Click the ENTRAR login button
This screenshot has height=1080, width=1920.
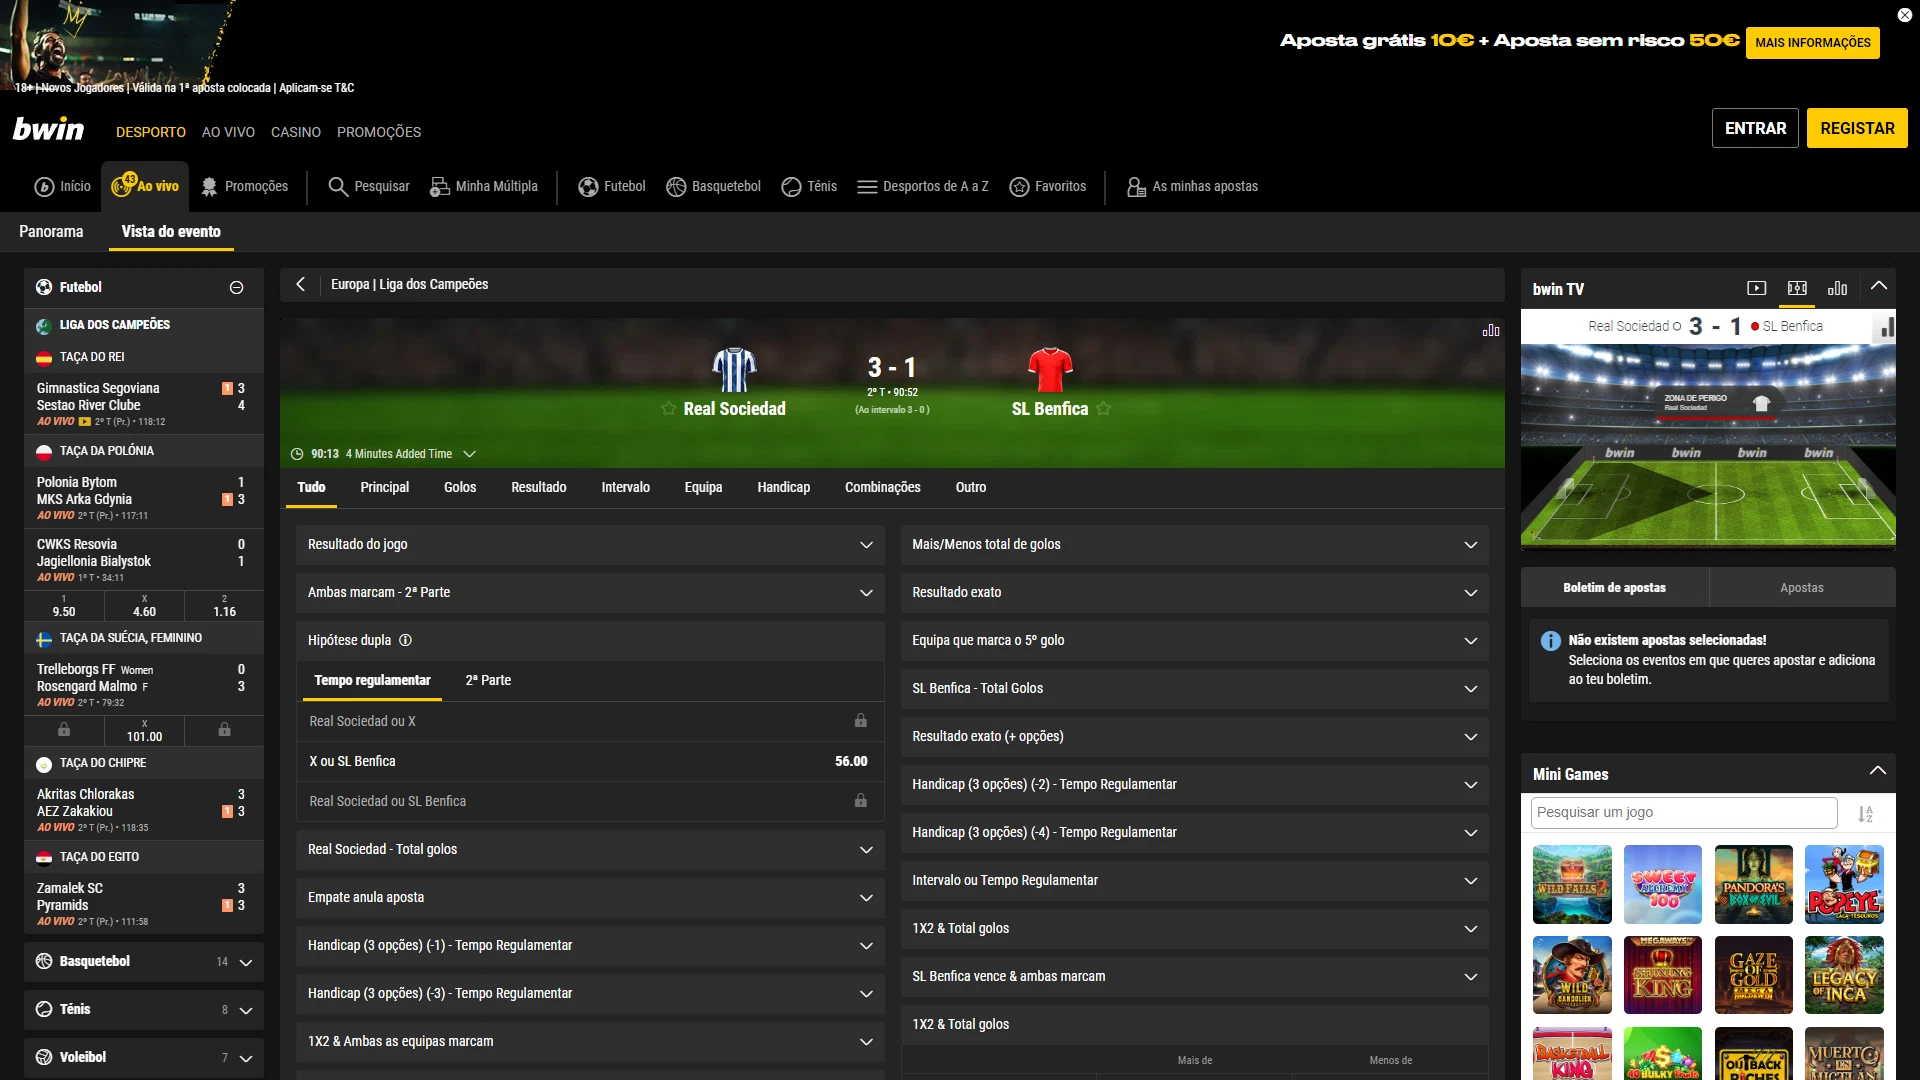(x=1755, y=129)
